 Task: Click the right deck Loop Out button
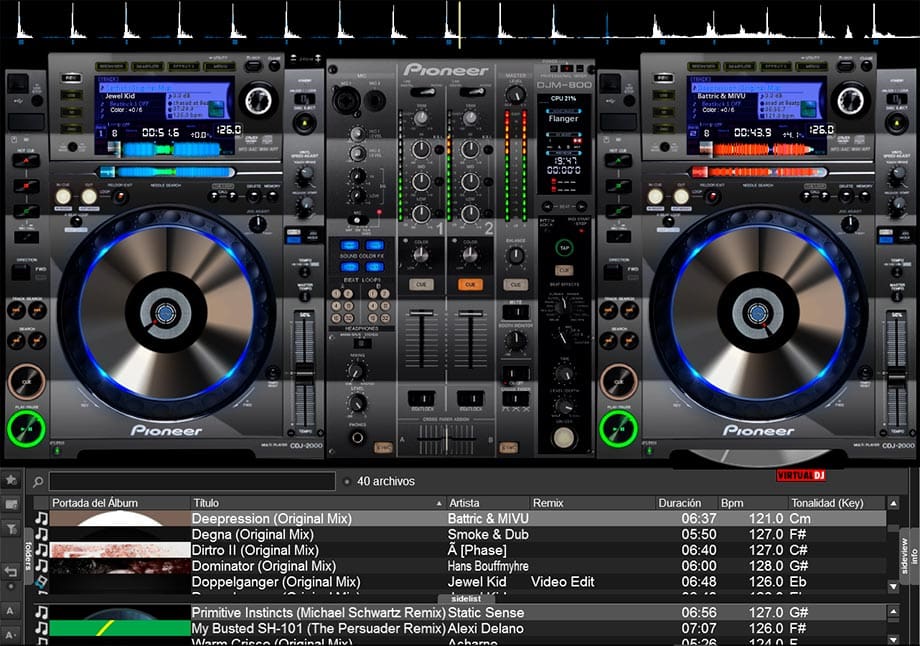[x=681, y=197]
